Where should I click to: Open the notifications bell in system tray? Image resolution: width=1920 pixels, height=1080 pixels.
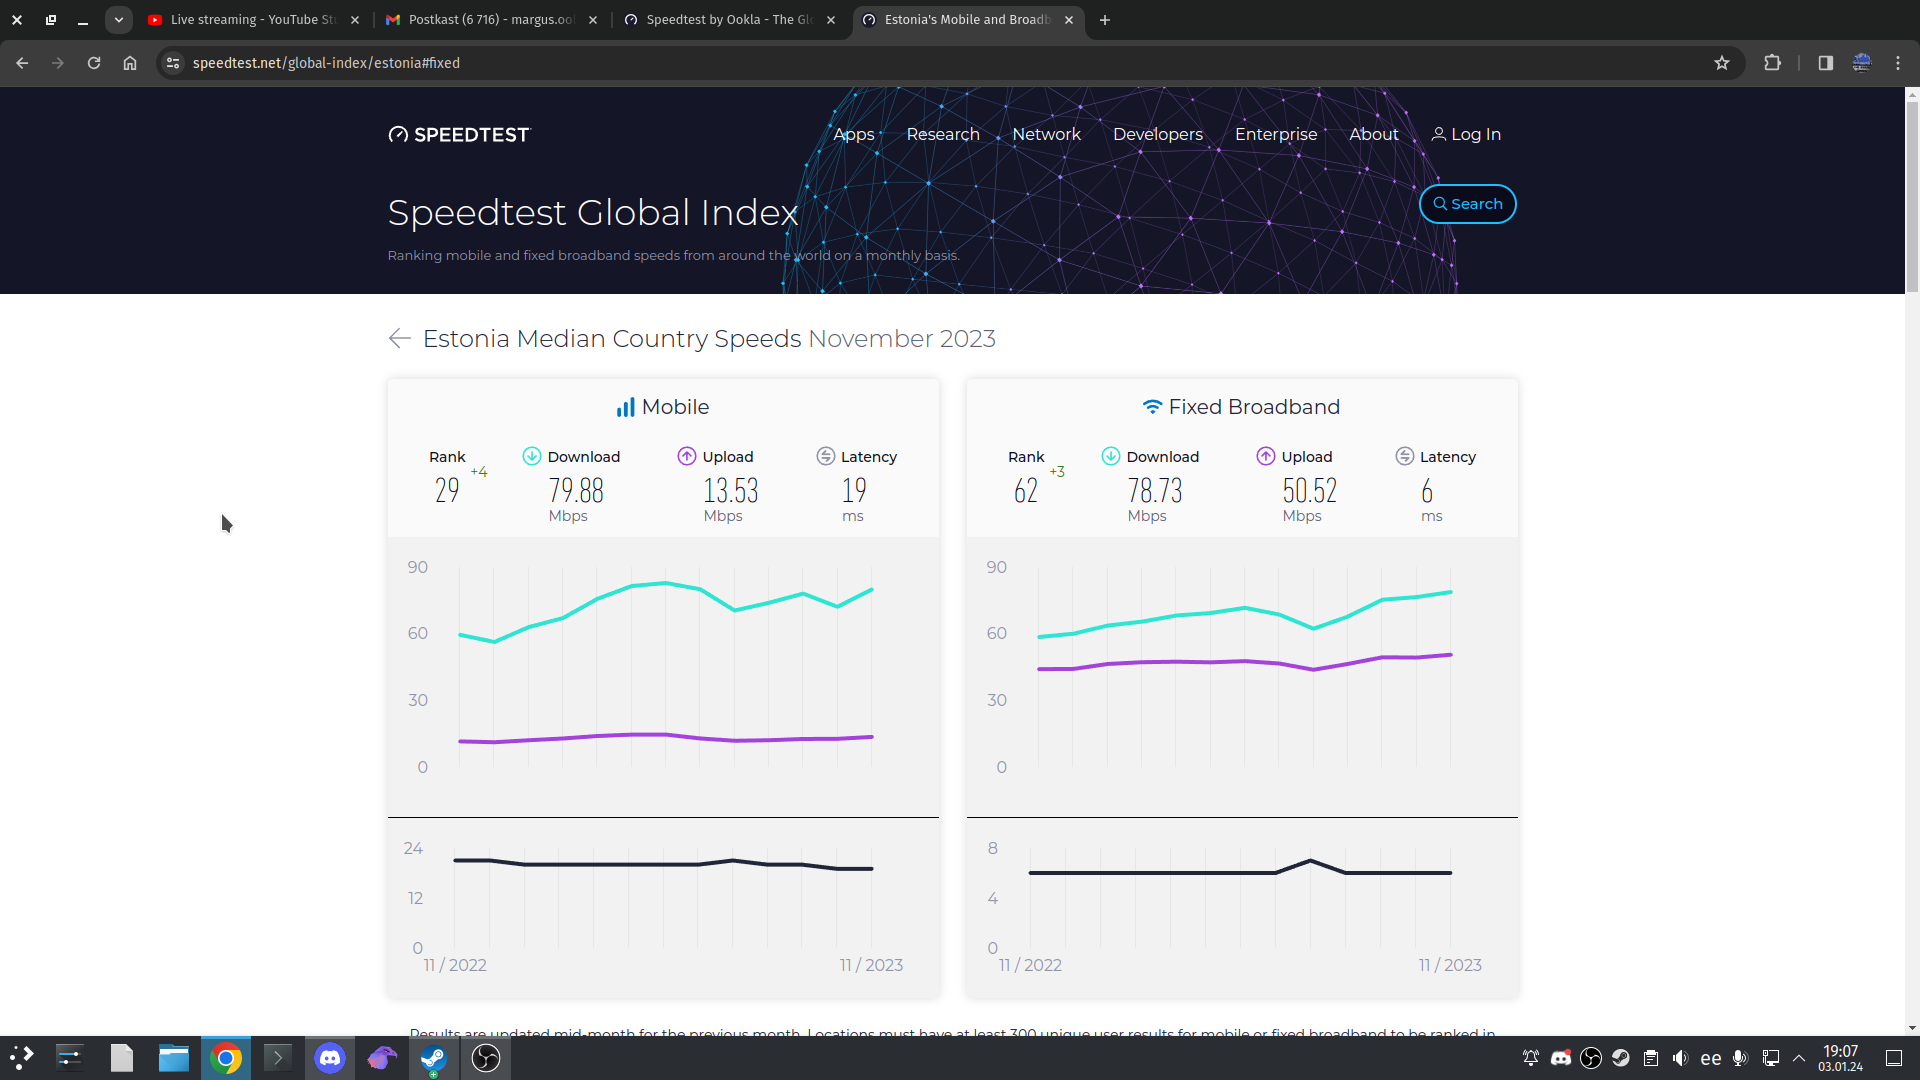[1531, 1058]
